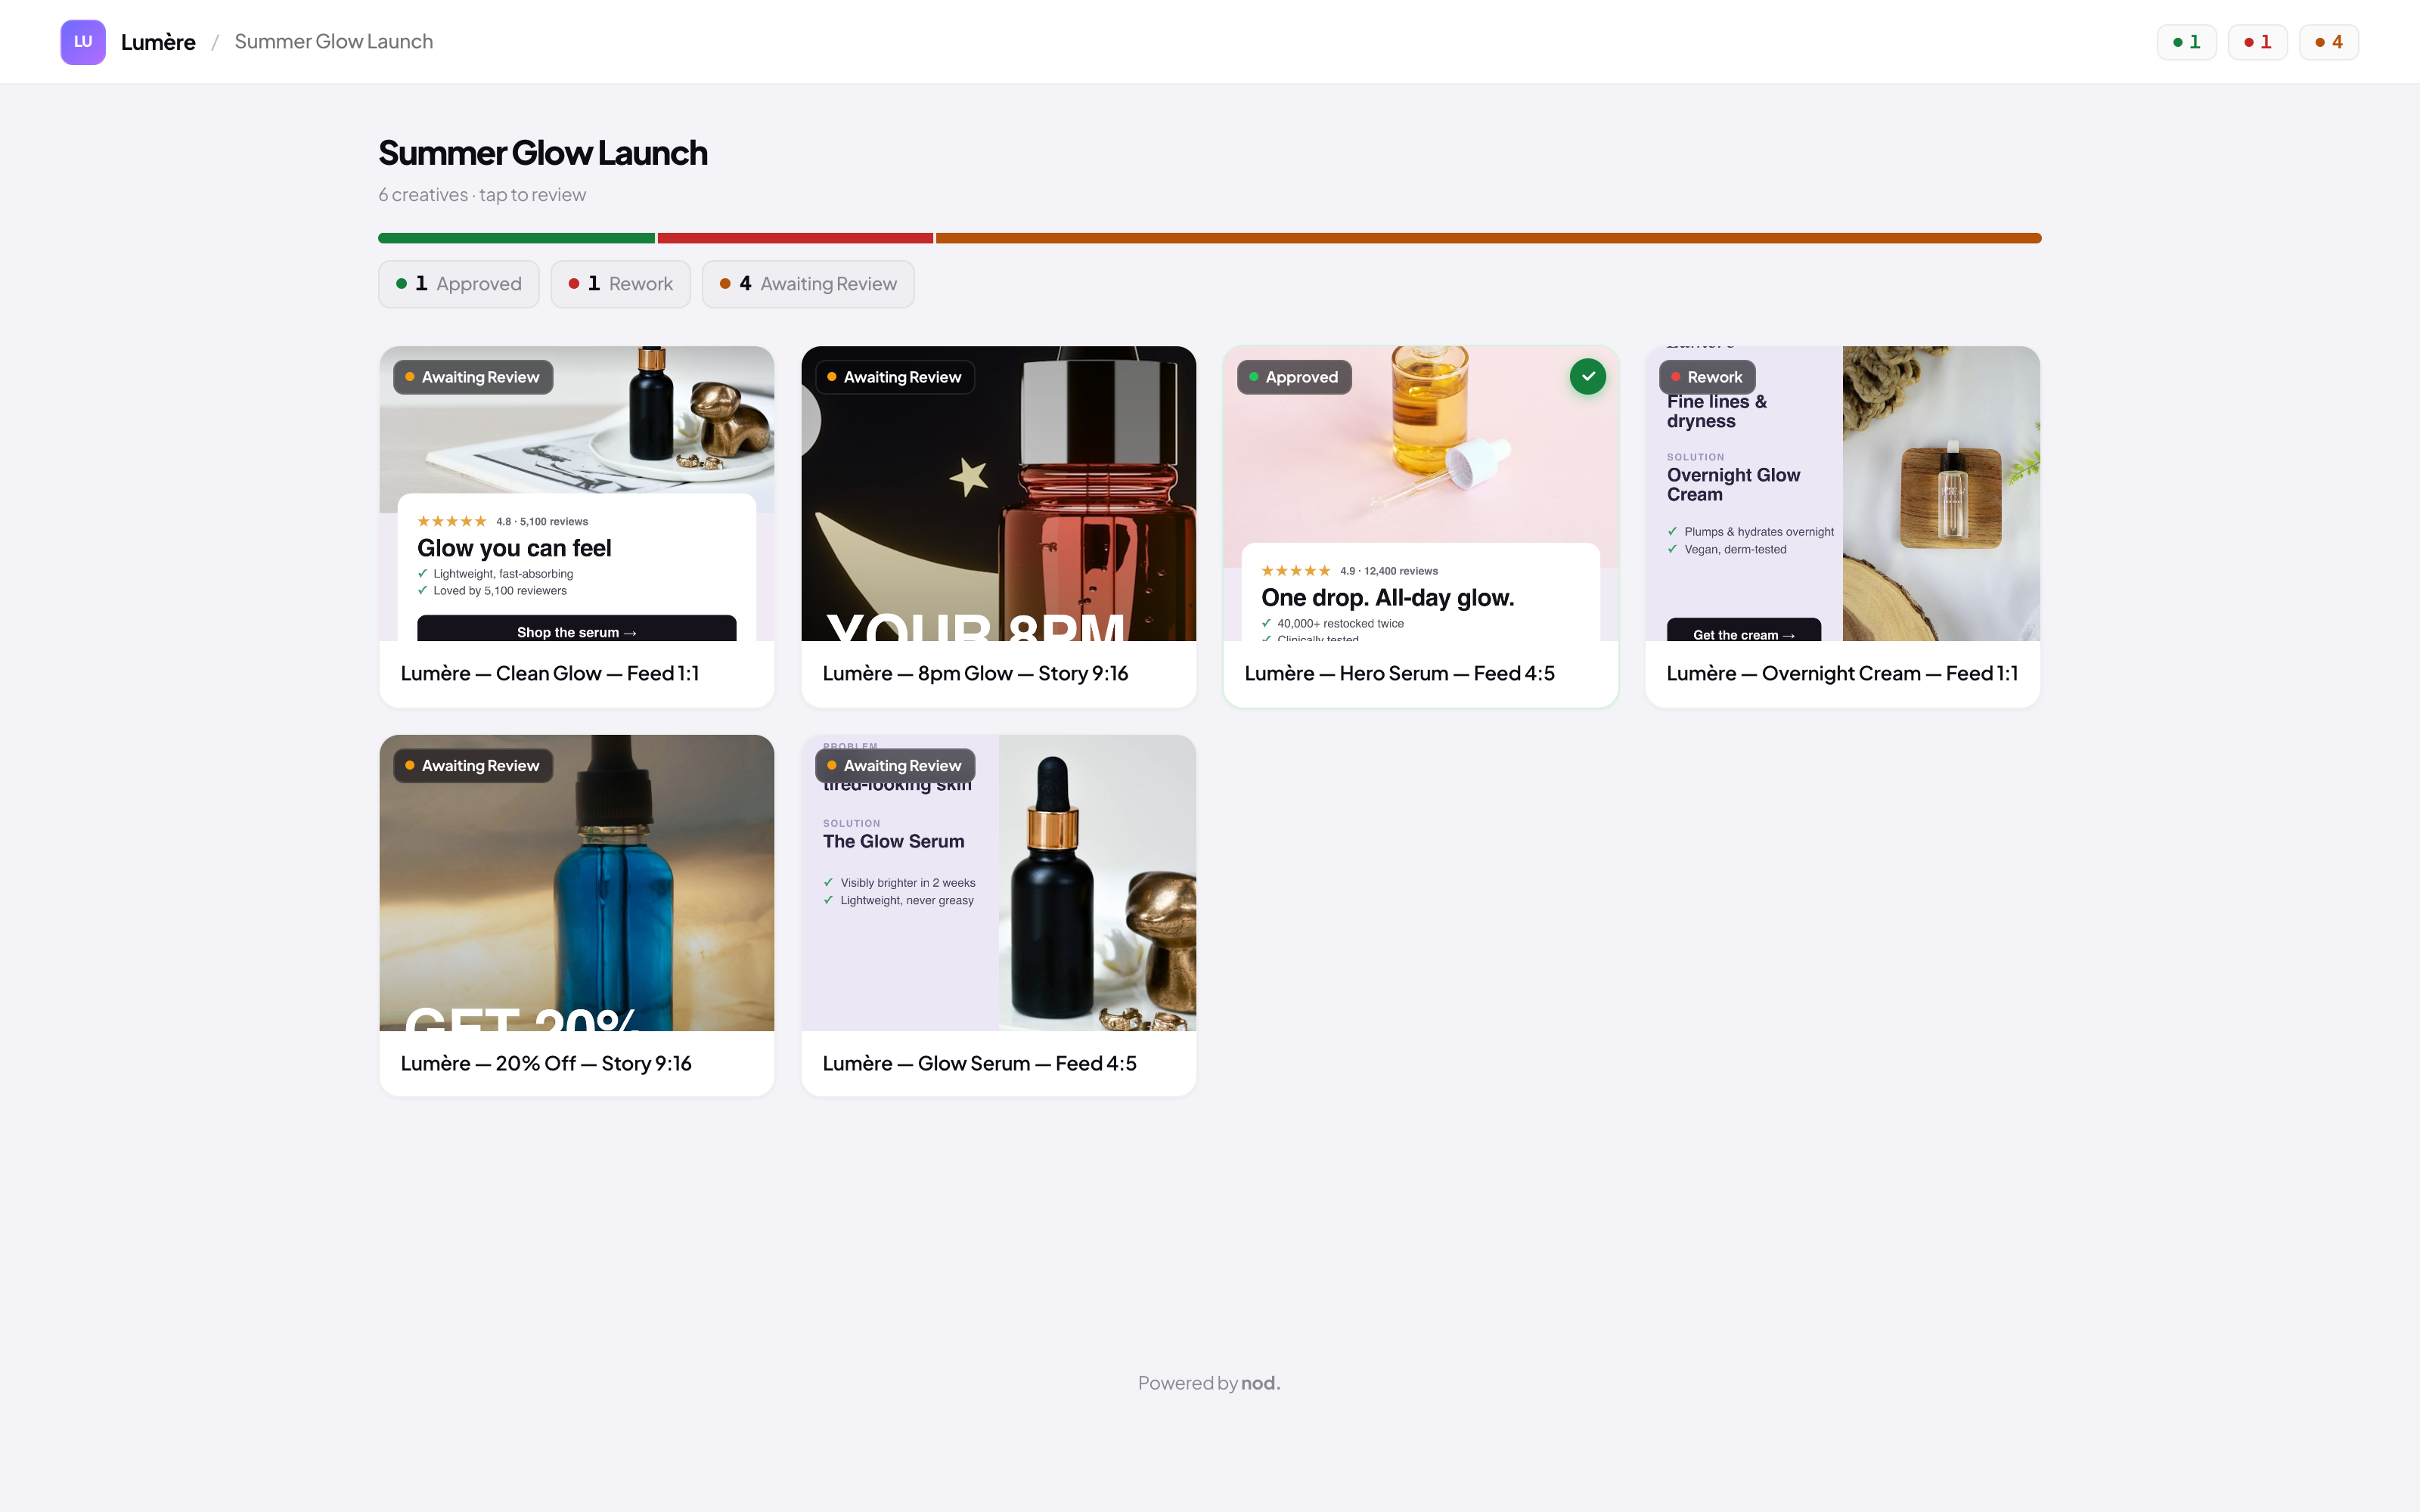This screenshot has width=2420, height=1512.
Task: Click the red rework count pill in header
Action: point(2257,42)
